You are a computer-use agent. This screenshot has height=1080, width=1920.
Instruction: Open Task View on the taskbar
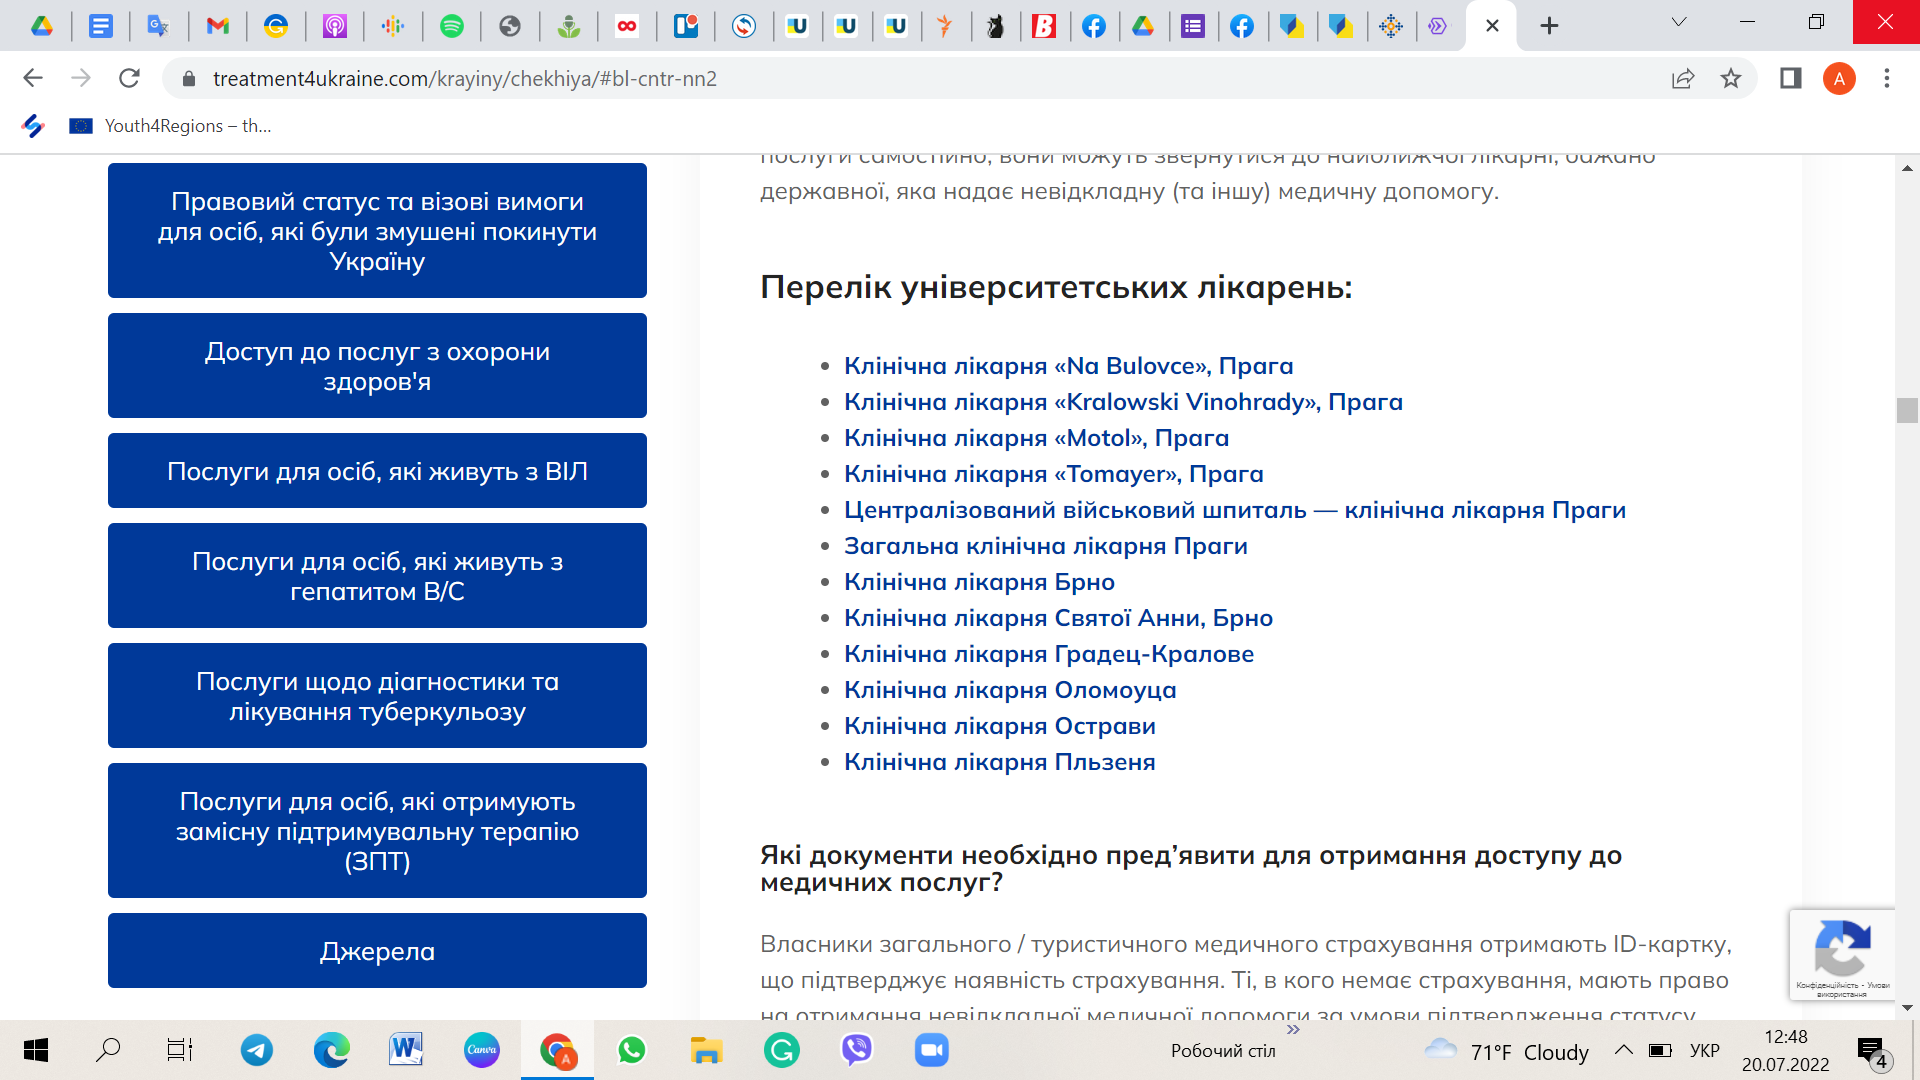point(180,1050)
